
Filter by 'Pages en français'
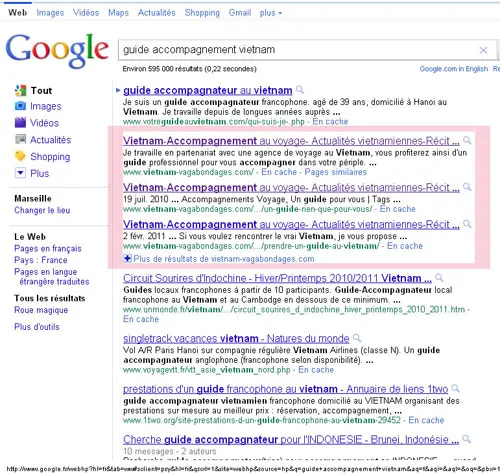[48, 249]
